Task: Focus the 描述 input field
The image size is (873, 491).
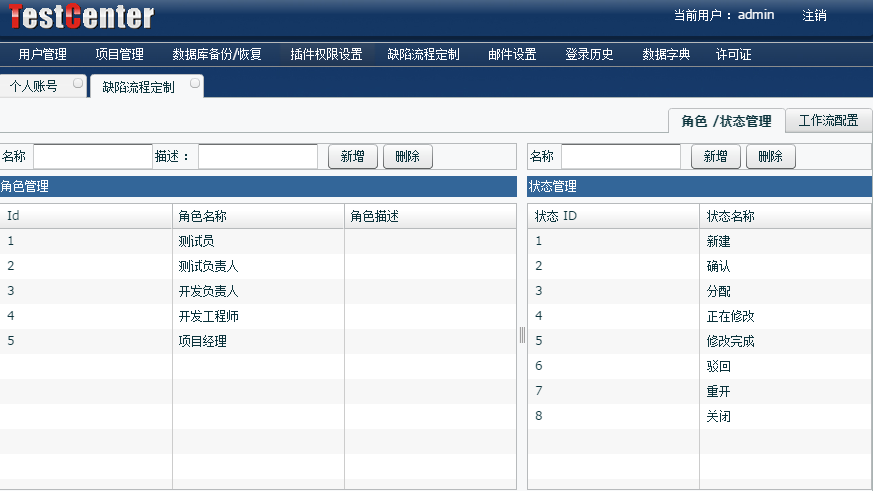Action: tap(257, 156)
